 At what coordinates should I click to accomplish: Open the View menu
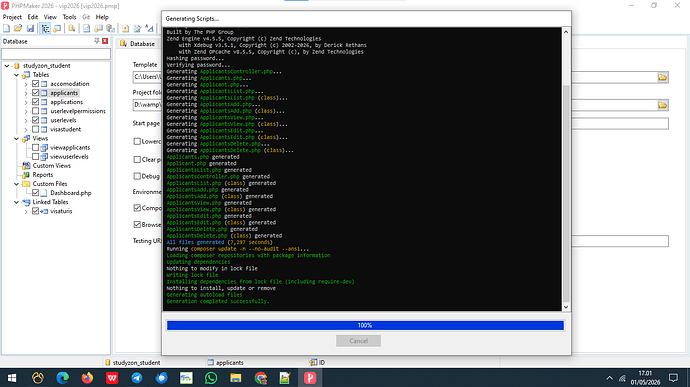[x=50, y=17]
